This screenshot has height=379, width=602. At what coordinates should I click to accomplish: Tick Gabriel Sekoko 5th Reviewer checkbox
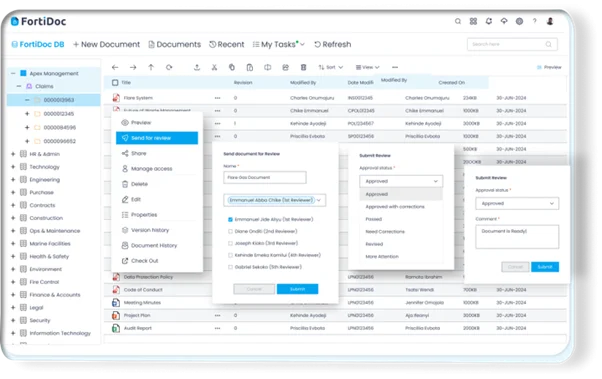pyautogui.click(x=230, y=267)
